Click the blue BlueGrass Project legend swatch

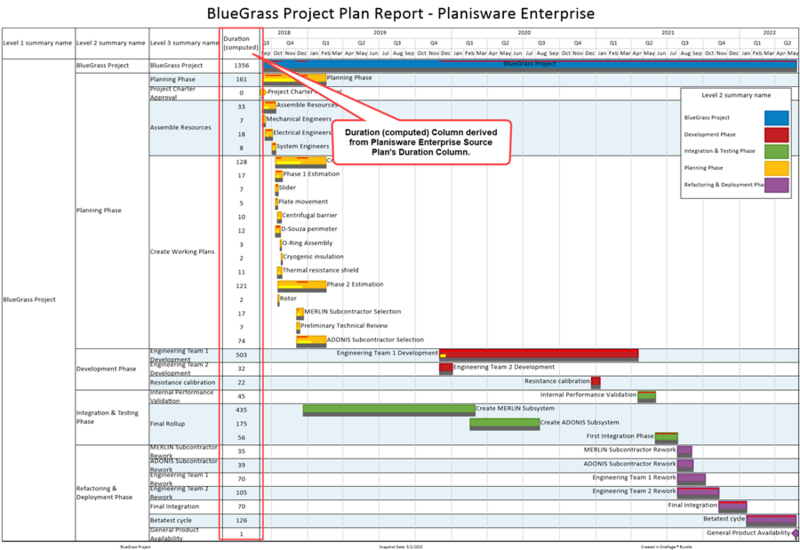coord(776,118)
